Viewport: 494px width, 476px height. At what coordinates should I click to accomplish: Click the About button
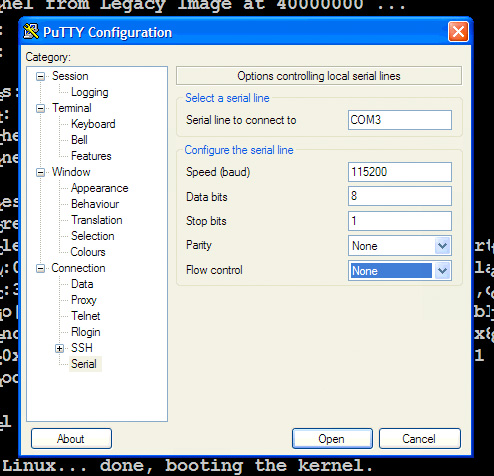71,439
